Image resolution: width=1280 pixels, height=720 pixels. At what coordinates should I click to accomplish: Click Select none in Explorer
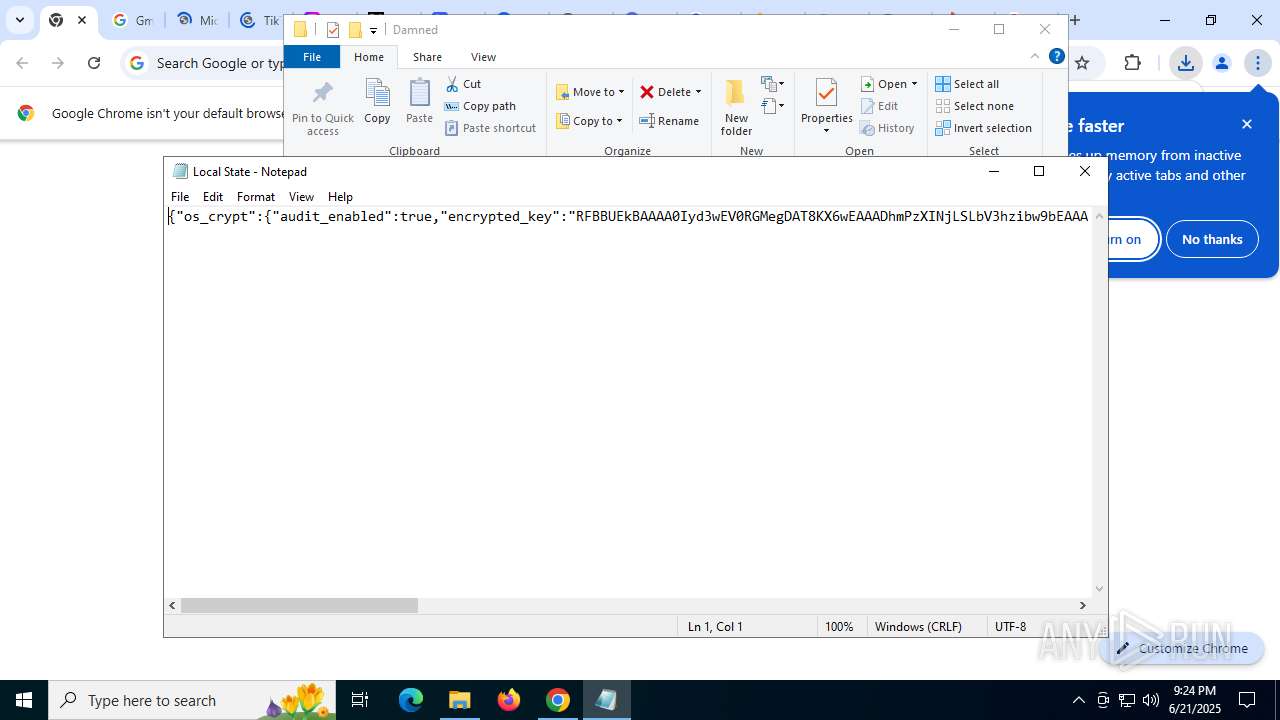pyautogui.click(x=974, y=106)
